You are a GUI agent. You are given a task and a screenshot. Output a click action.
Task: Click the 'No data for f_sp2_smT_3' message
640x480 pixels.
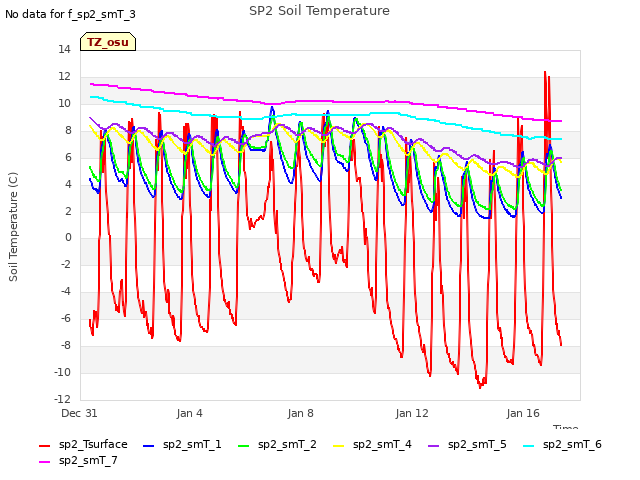point(70,14)
